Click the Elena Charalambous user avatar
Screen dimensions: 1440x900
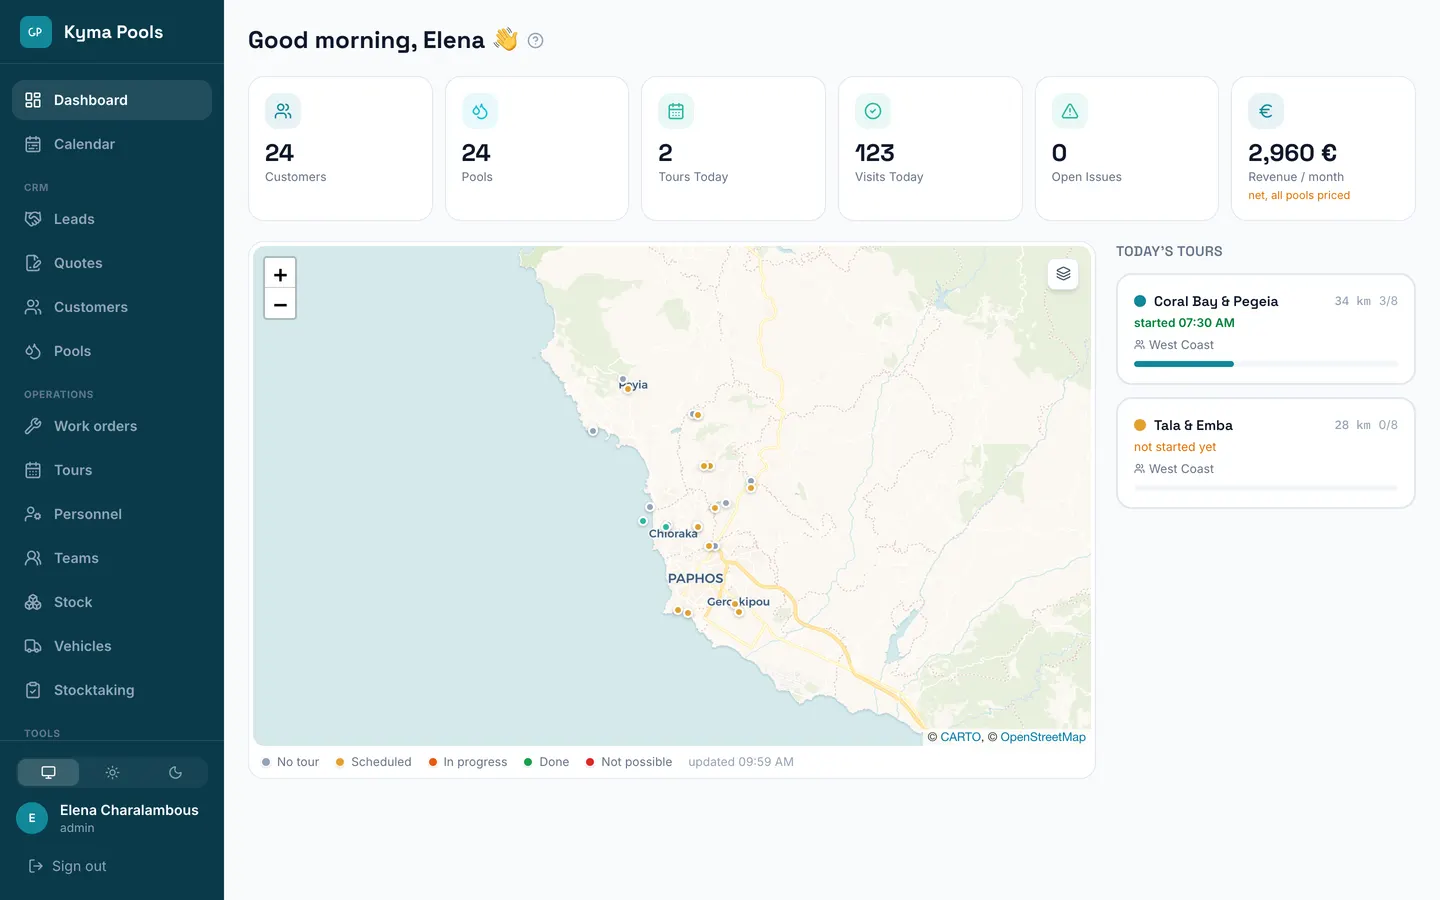tap(32, 818)
